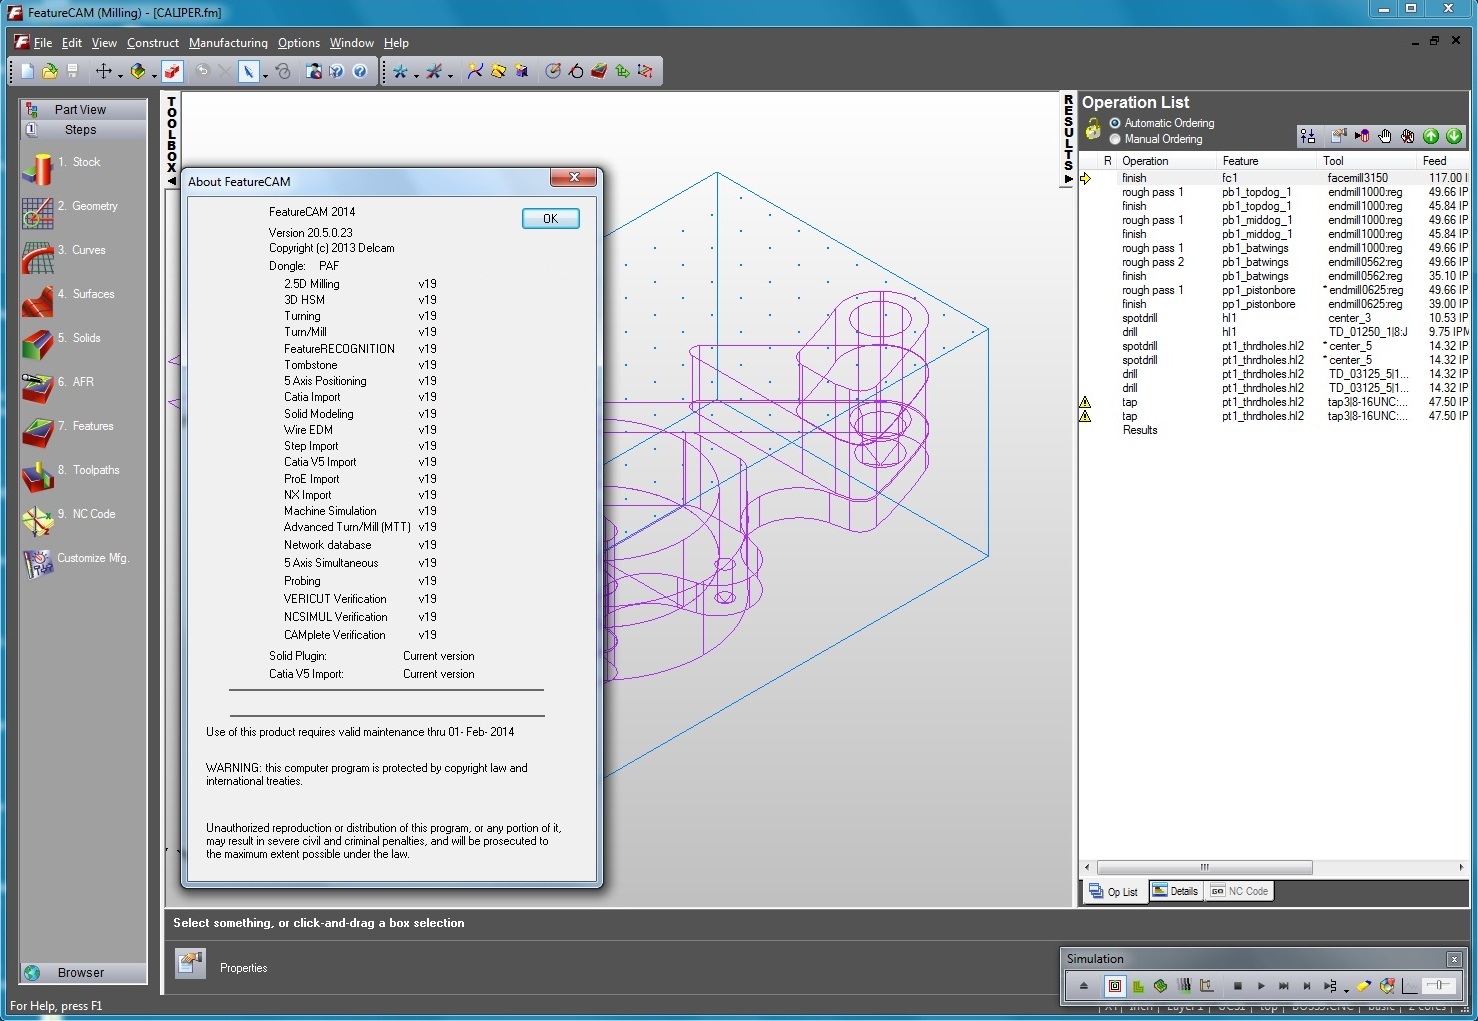Open dropdown arrow next to shading cube
The image size is (1478, 1021).
(154, 75)
